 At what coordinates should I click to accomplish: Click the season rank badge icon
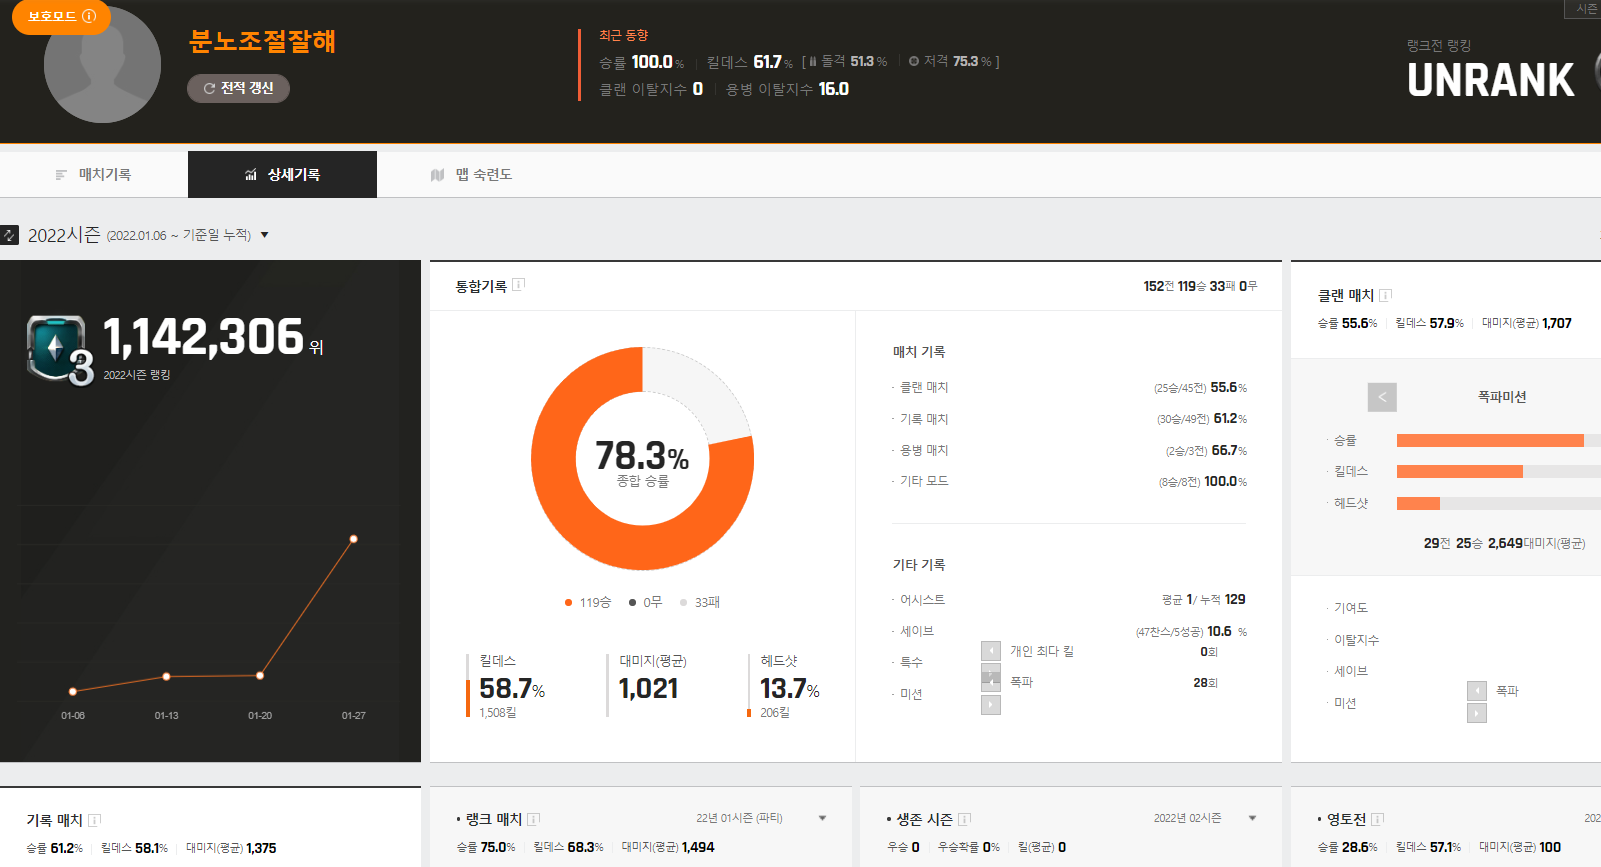tap(58, 348)
